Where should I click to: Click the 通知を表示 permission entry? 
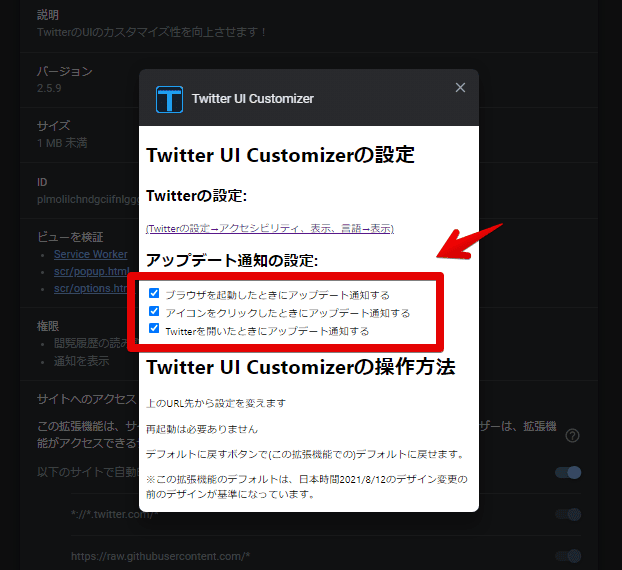pyautogui.click(x=81, y=361)
